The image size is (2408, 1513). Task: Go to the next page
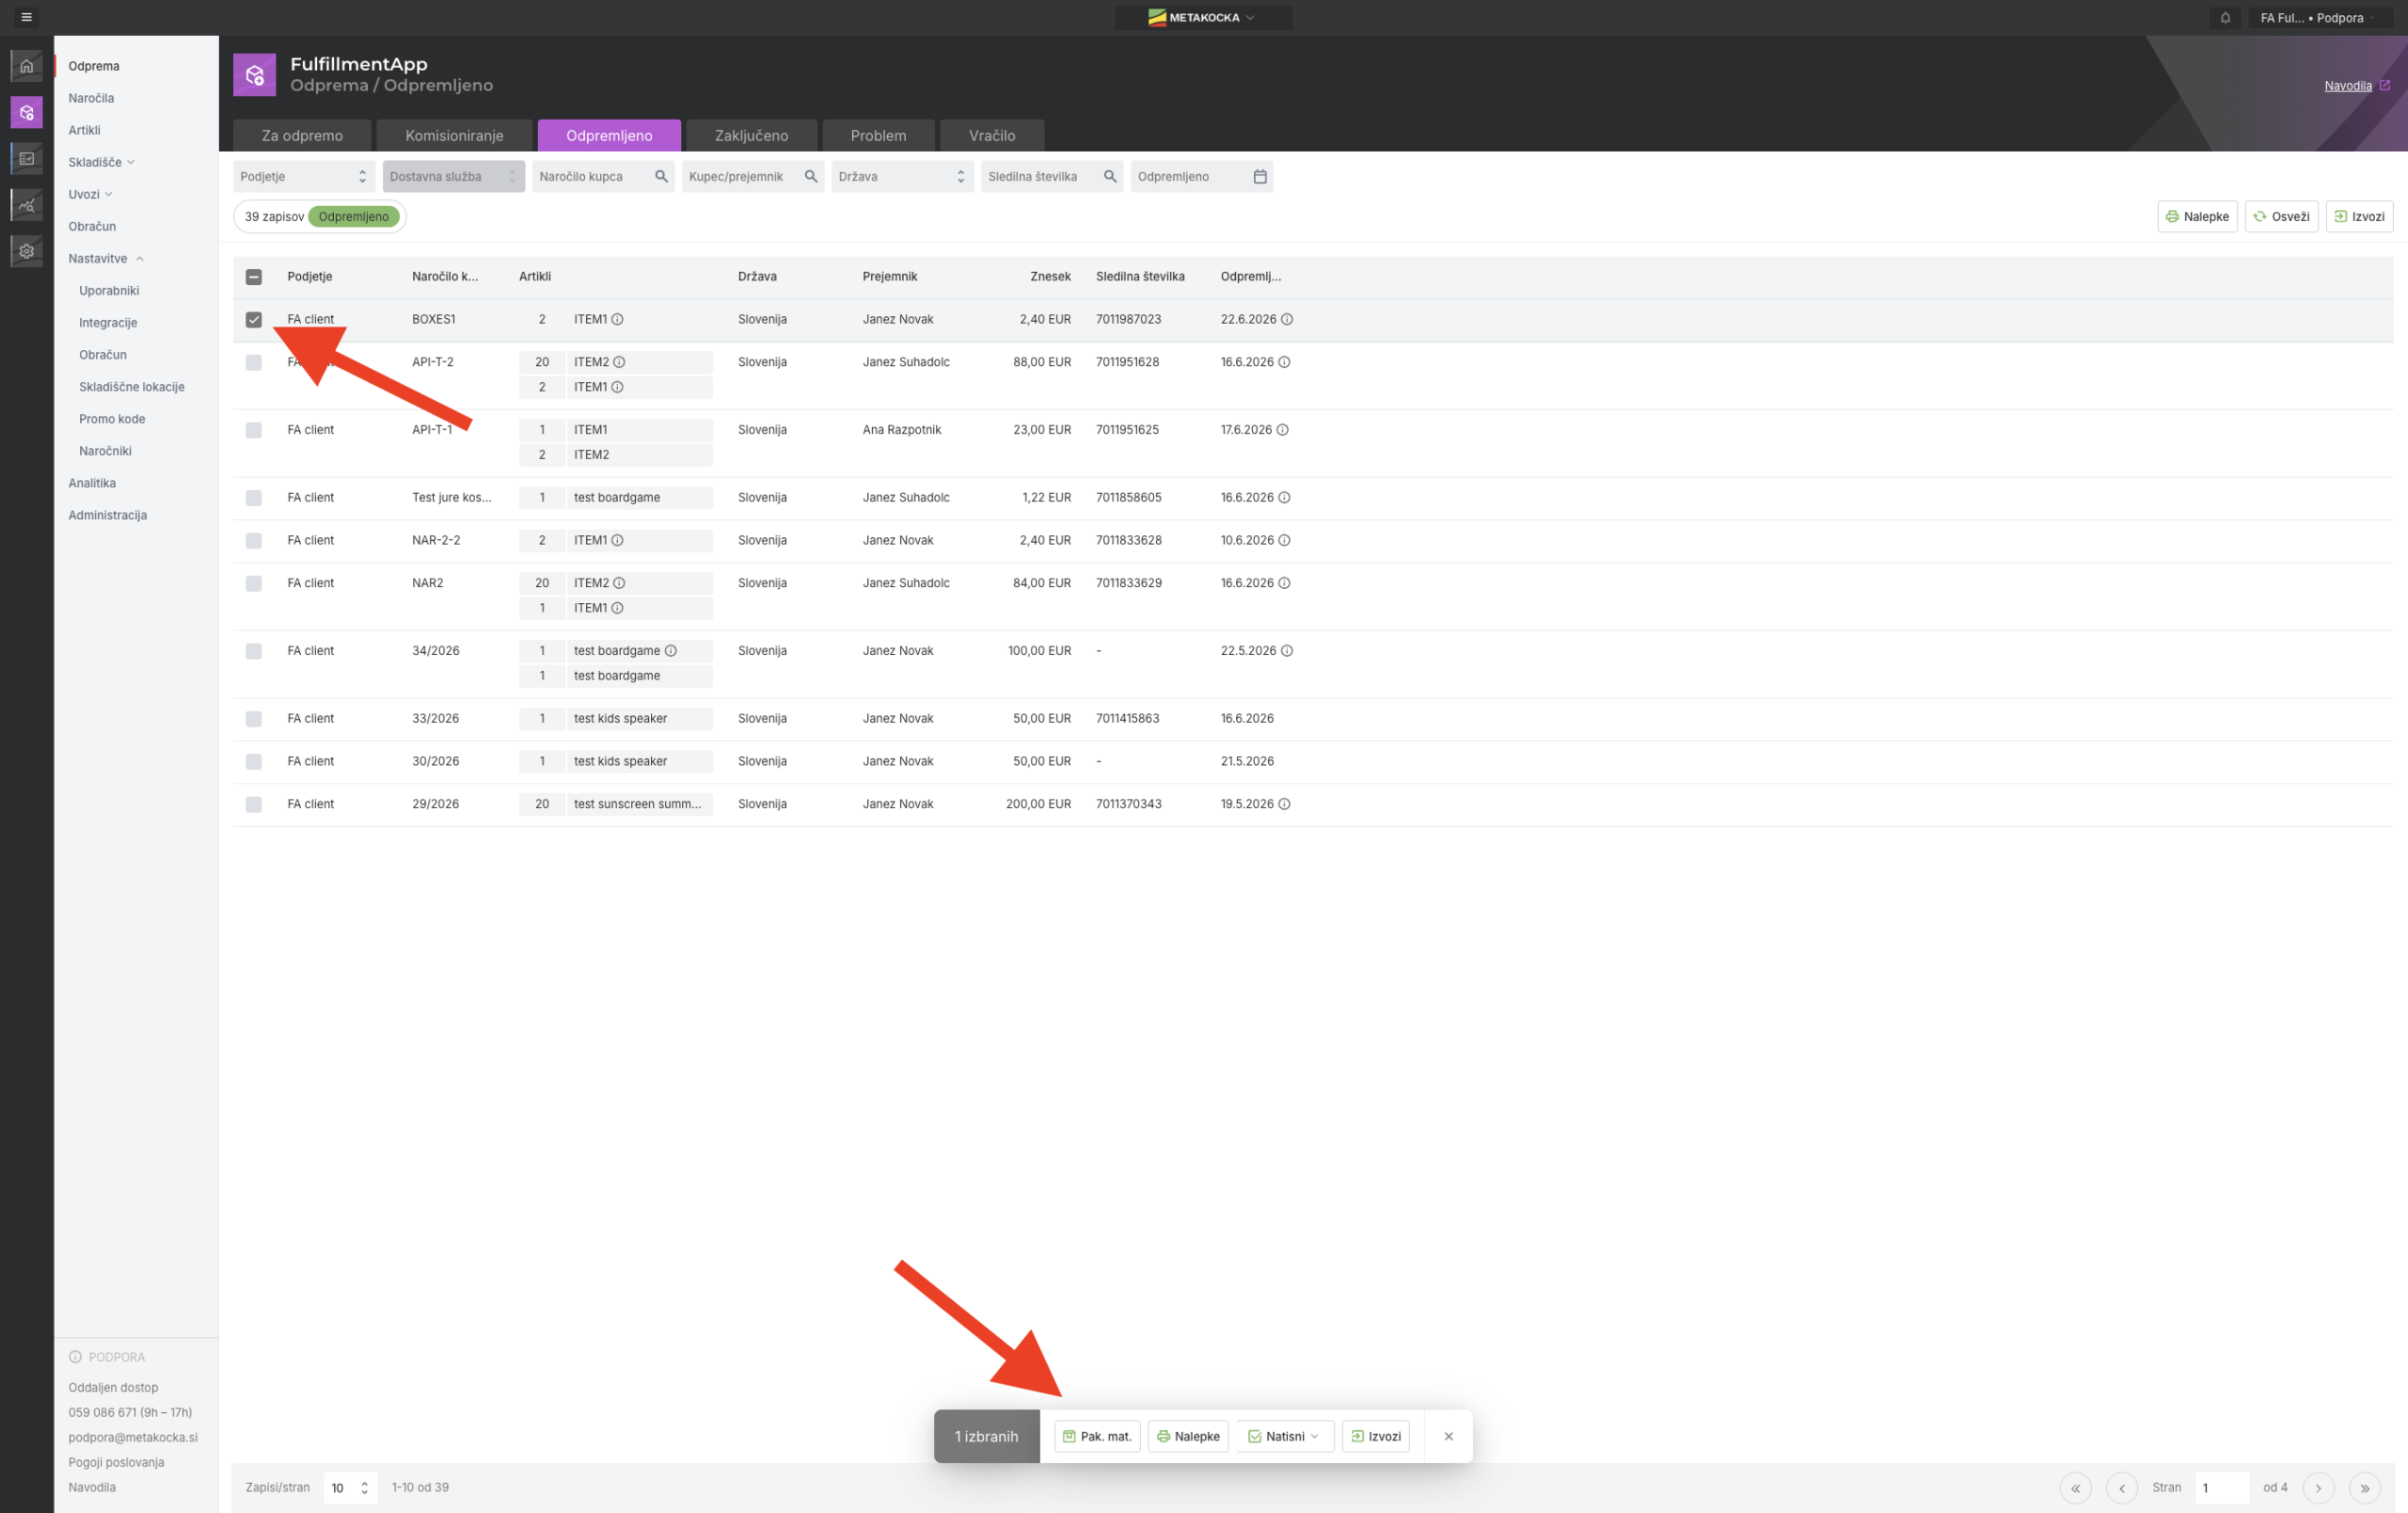pos(2318,1488)
